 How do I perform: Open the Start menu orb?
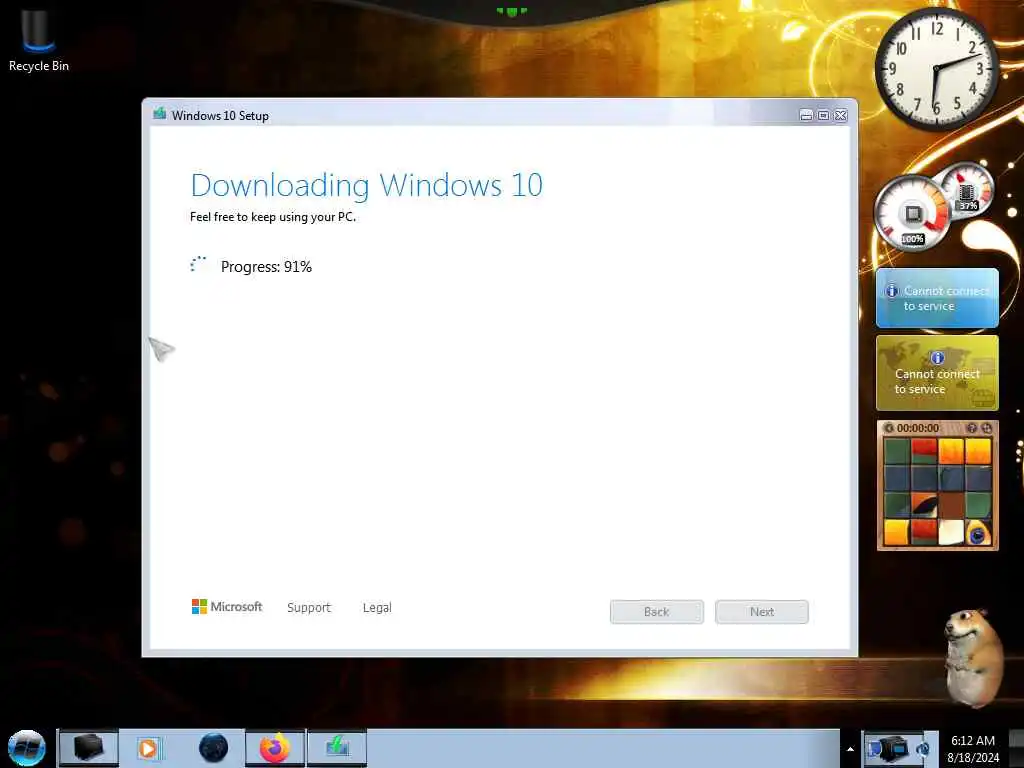pyautogui.click(x=27, y=748)
